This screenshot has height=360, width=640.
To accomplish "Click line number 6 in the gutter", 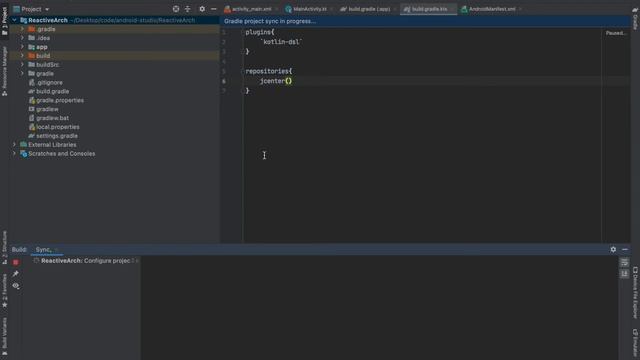I will tap(224, 81).
